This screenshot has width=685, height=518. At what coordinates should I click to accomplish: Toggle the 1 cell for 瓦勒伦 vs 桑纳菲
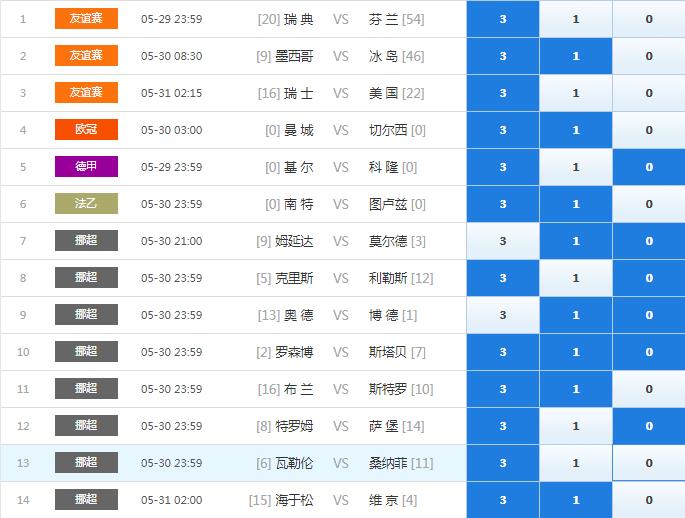click(x=576, y=463)
